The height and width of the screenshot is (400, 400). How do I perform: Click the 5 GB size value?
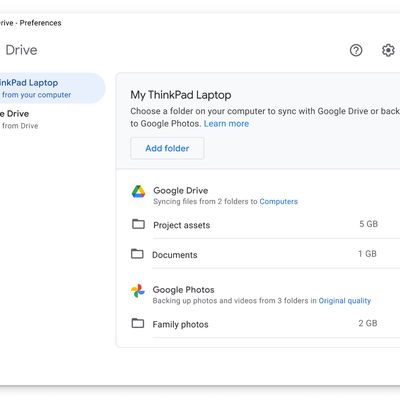pyautogui.click(x=368, y=224)
